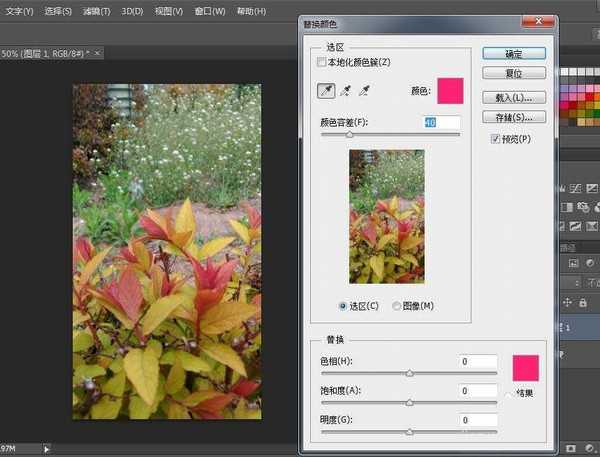Click the 明度(G): label
600x457 pixels.
click(x=336, y=419)
